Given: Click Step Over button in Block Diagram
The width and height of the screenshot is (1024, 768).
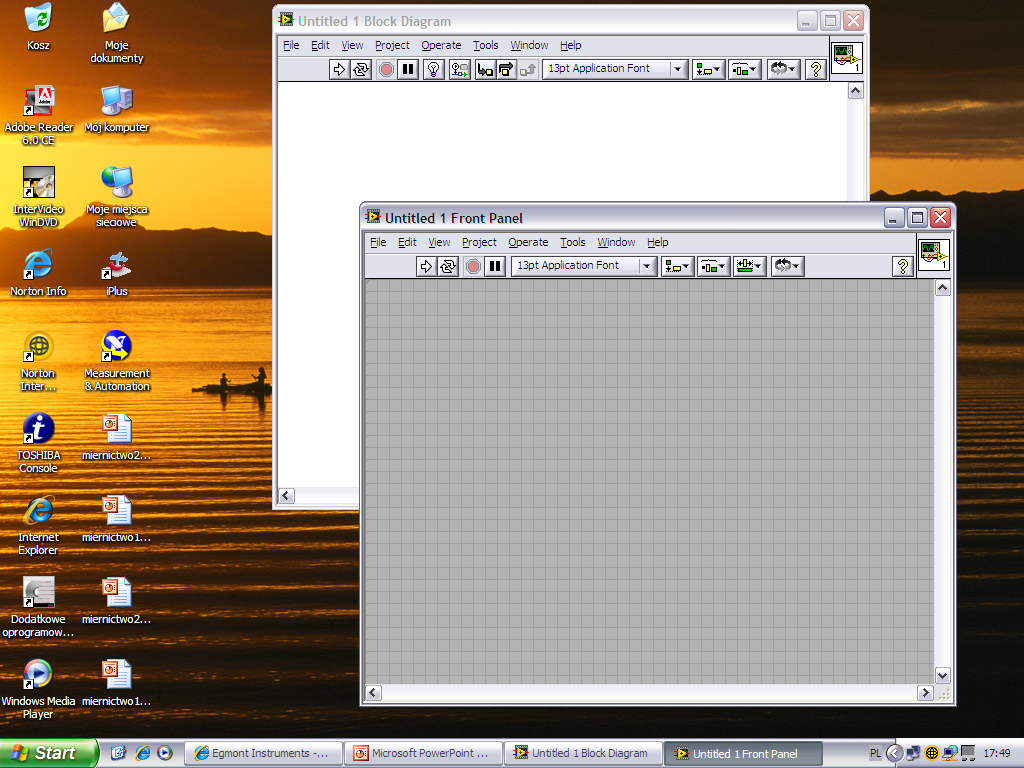Looking at the screenshot, I should 506,69.
